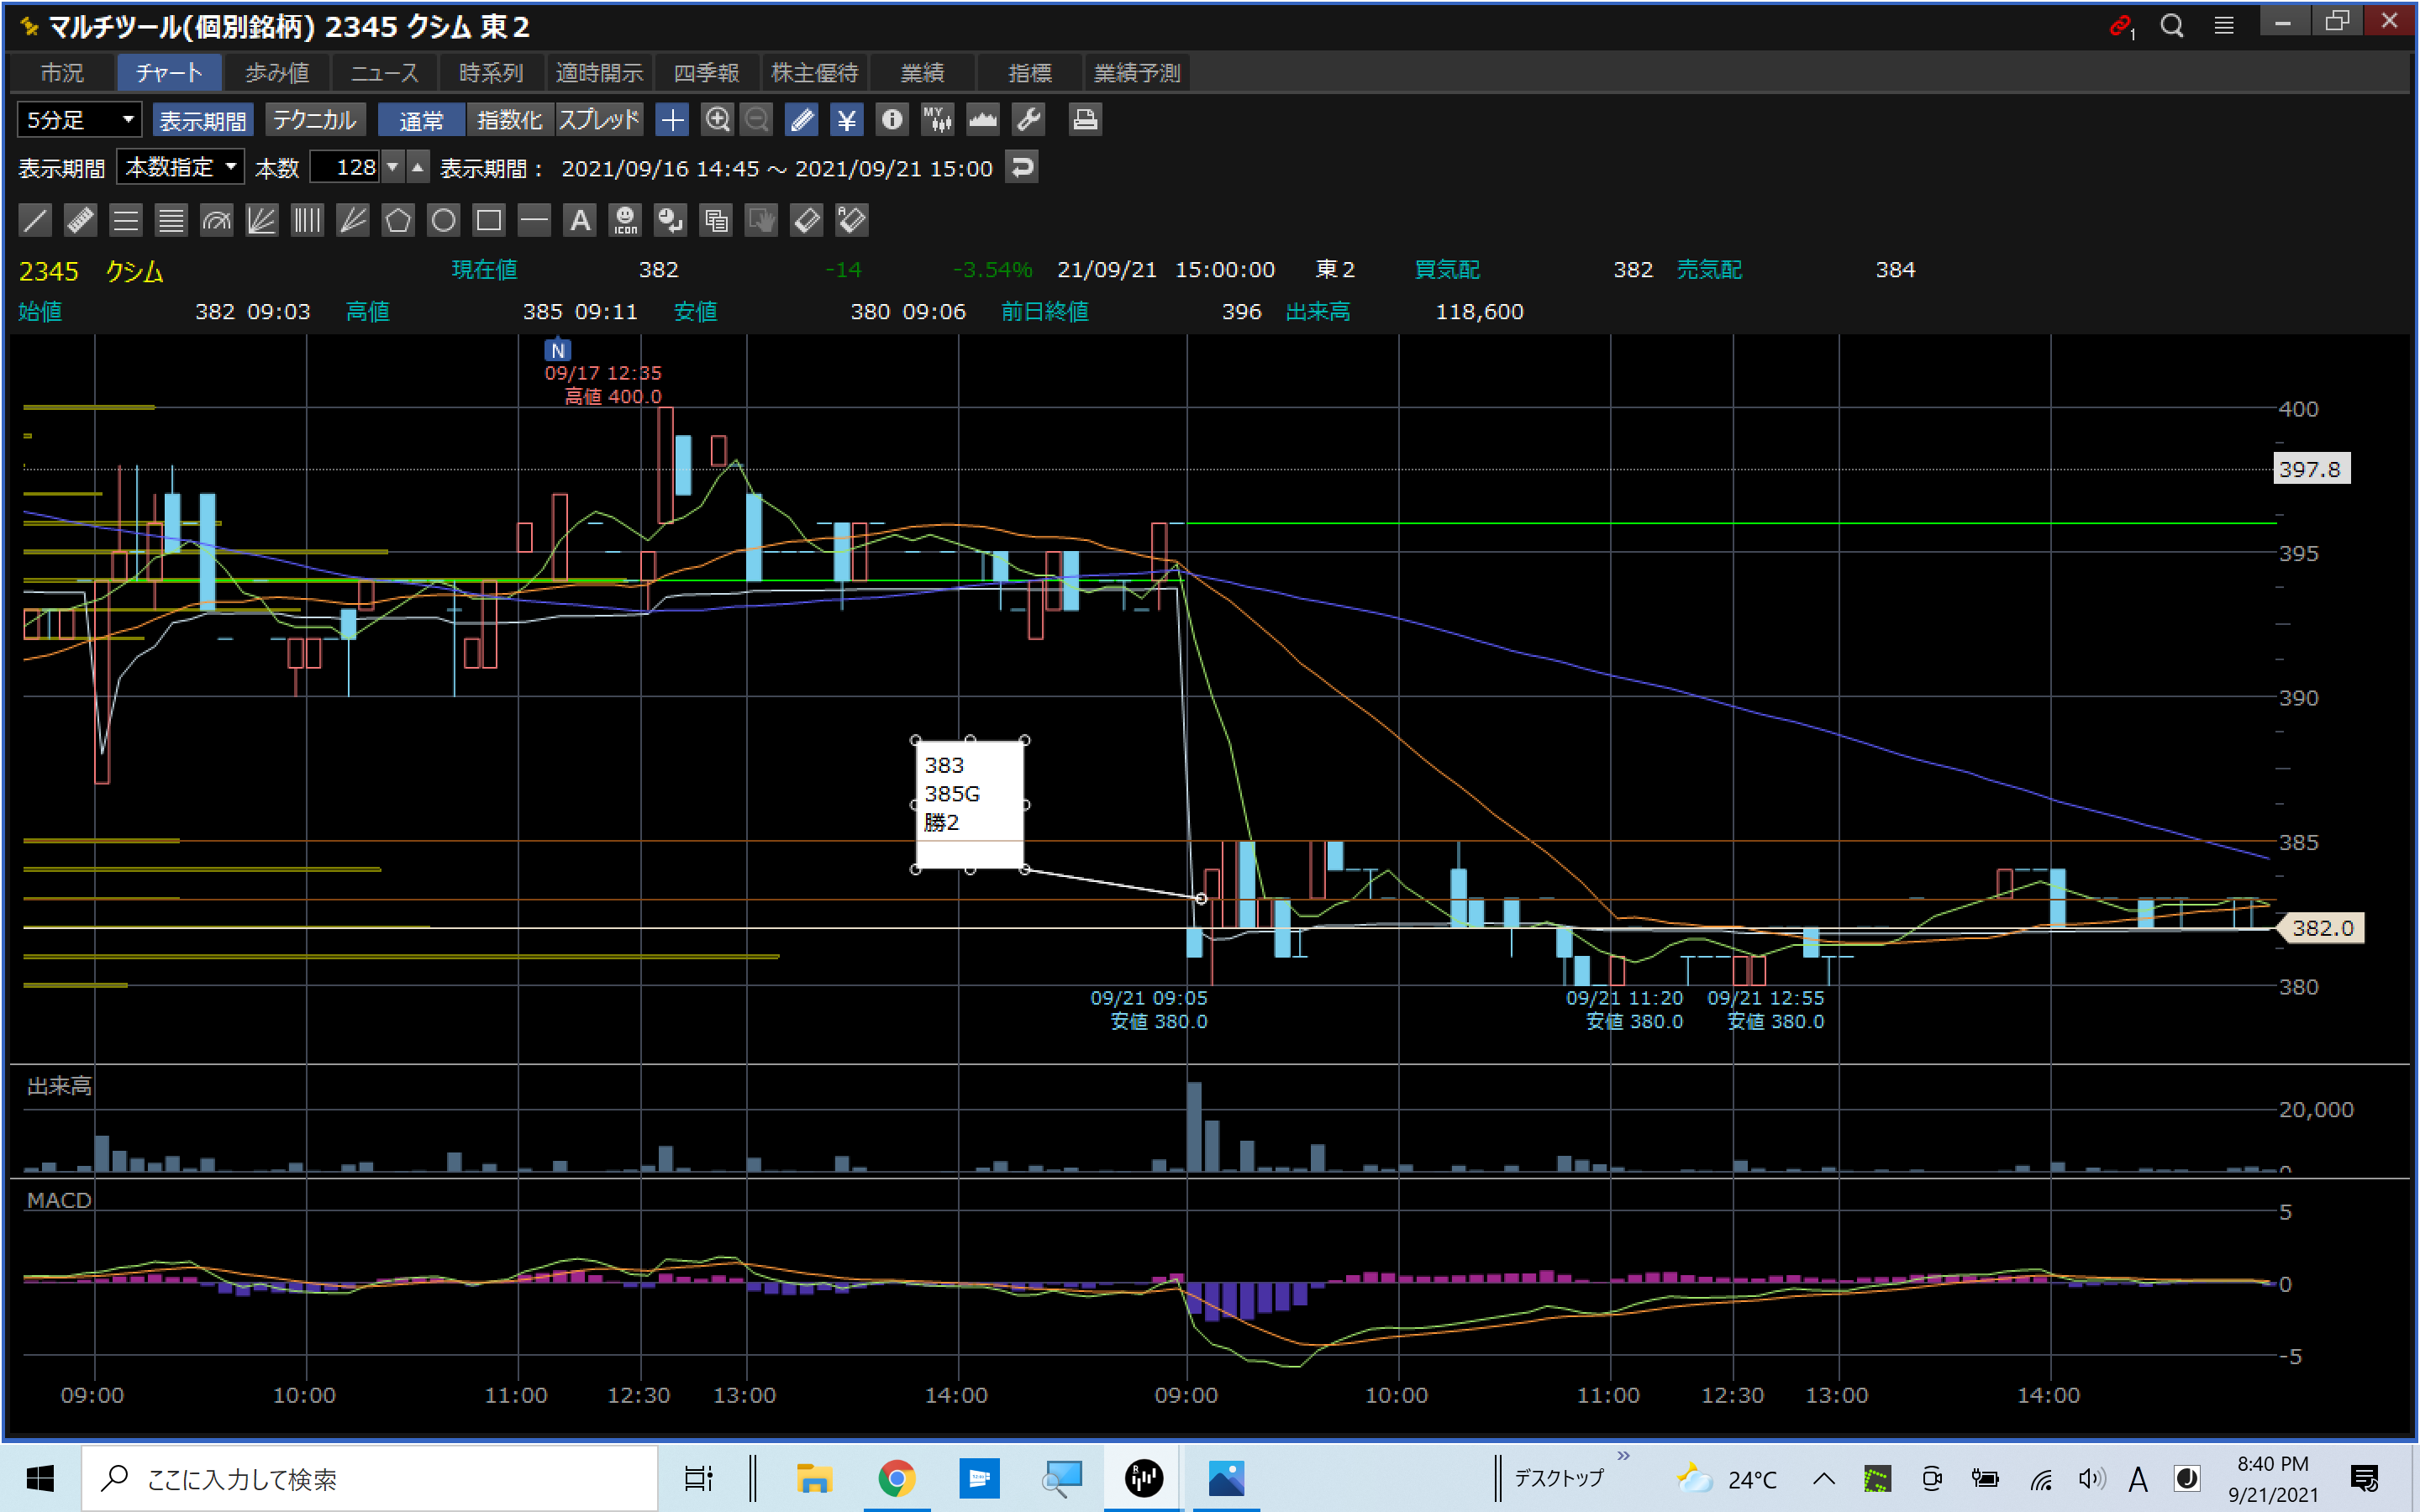Select the text annotation A tool

pos(580,220)
